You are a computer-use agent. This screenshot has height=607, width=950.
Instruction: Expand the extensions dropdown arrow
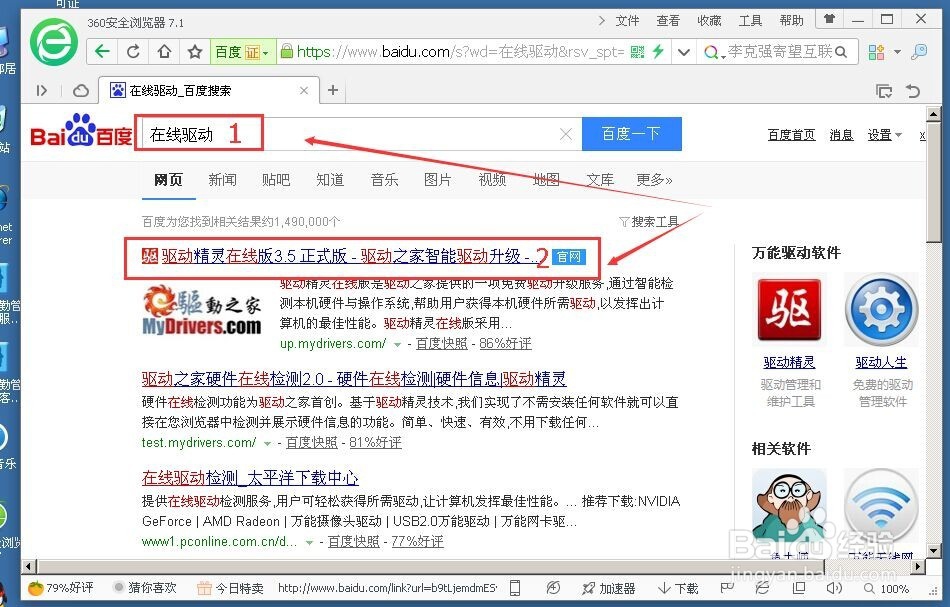tap(897, 52)
